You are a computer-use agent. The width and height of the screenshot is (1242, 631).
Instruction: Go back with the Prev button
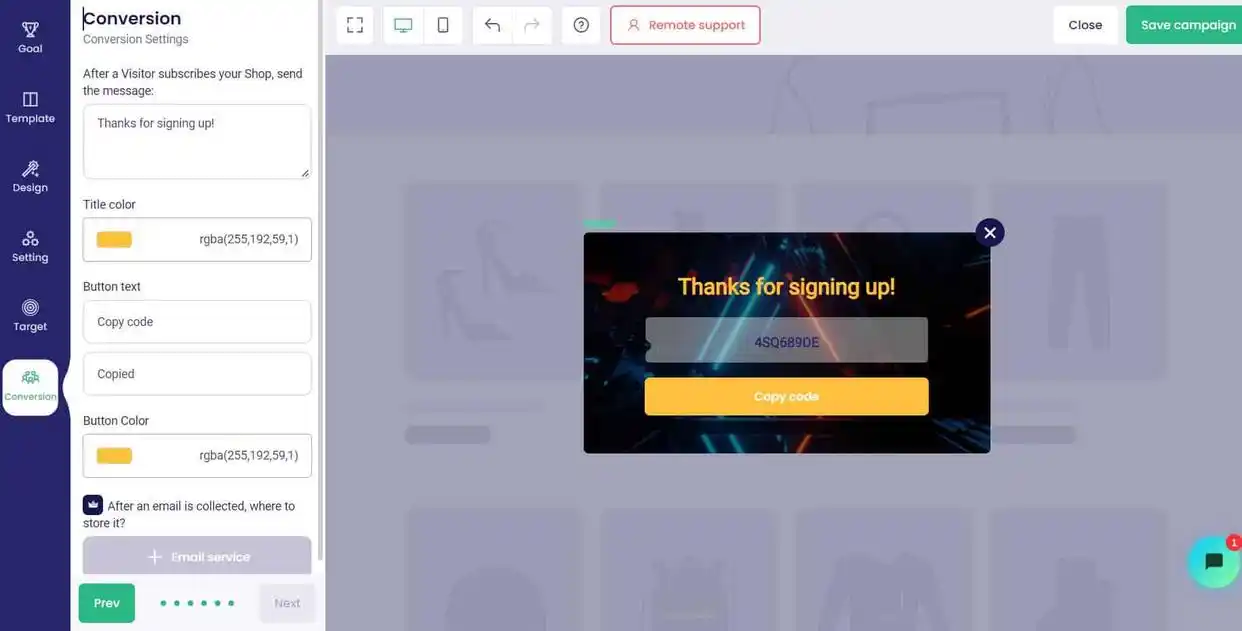pos(107,603)
